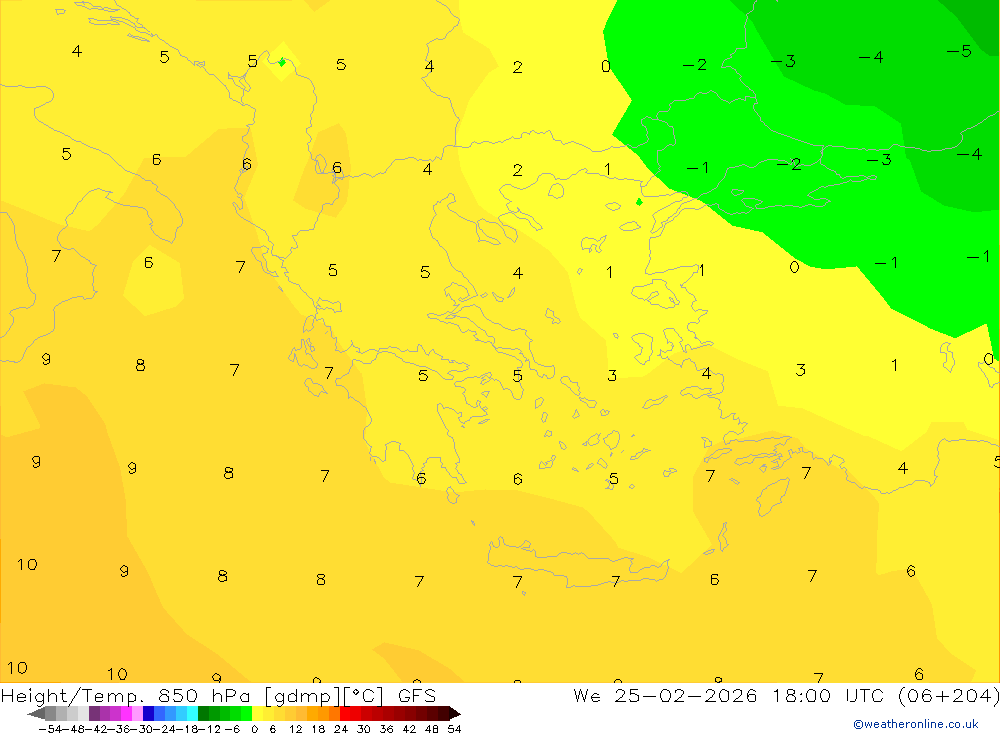Pick the bright red swatch above the 24 label
The height and width of the screenshot is (733, 1000).
click(345, 714)
